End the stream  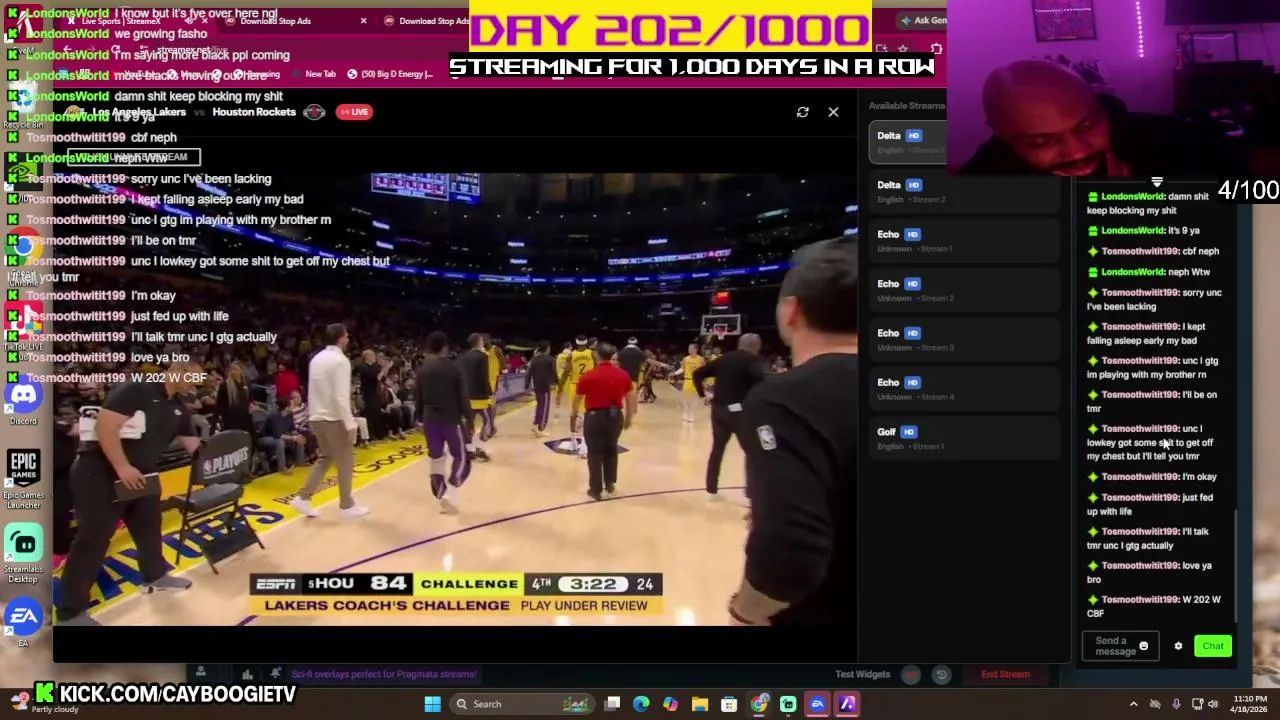[x=1005, y=674]
